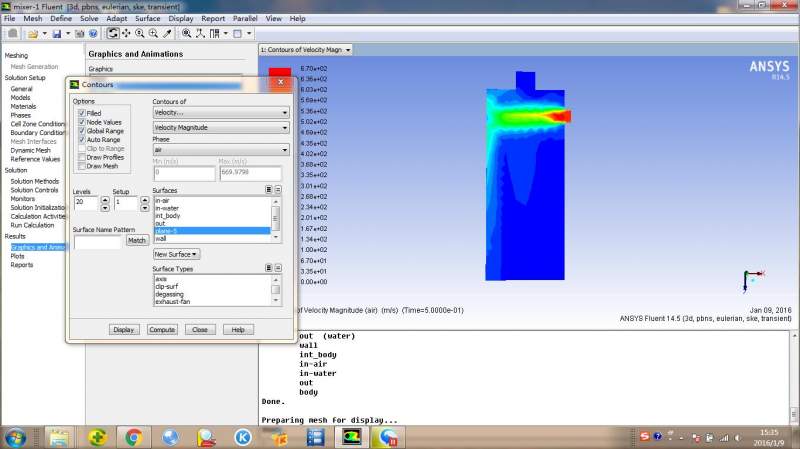Select the Probe eyedropper tool
The width and height of the screenshot is (800, 449).
coord(167,34)
